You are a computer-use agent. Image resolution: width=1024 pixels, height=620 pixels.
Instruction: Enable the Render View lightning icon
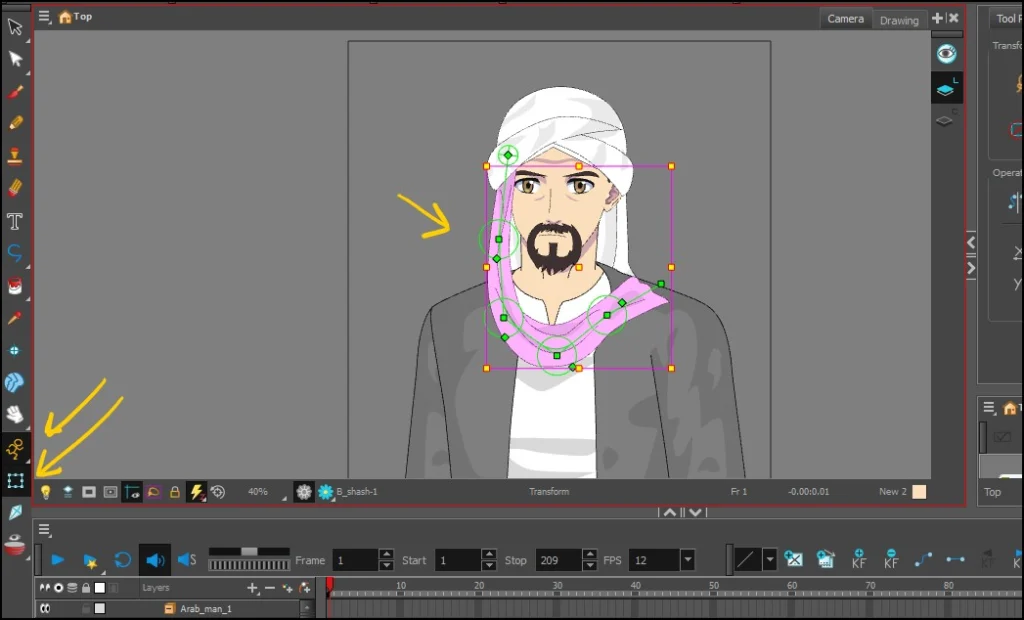click(x=196, y=491)
